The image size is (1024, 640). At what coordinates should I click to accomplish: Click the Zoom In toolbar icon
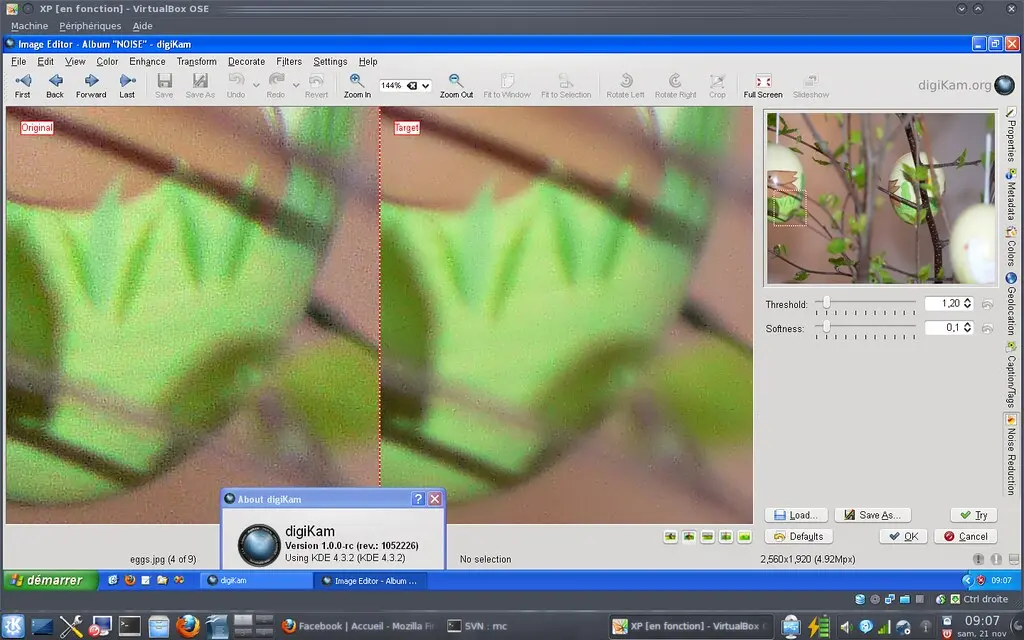[357, 81]
